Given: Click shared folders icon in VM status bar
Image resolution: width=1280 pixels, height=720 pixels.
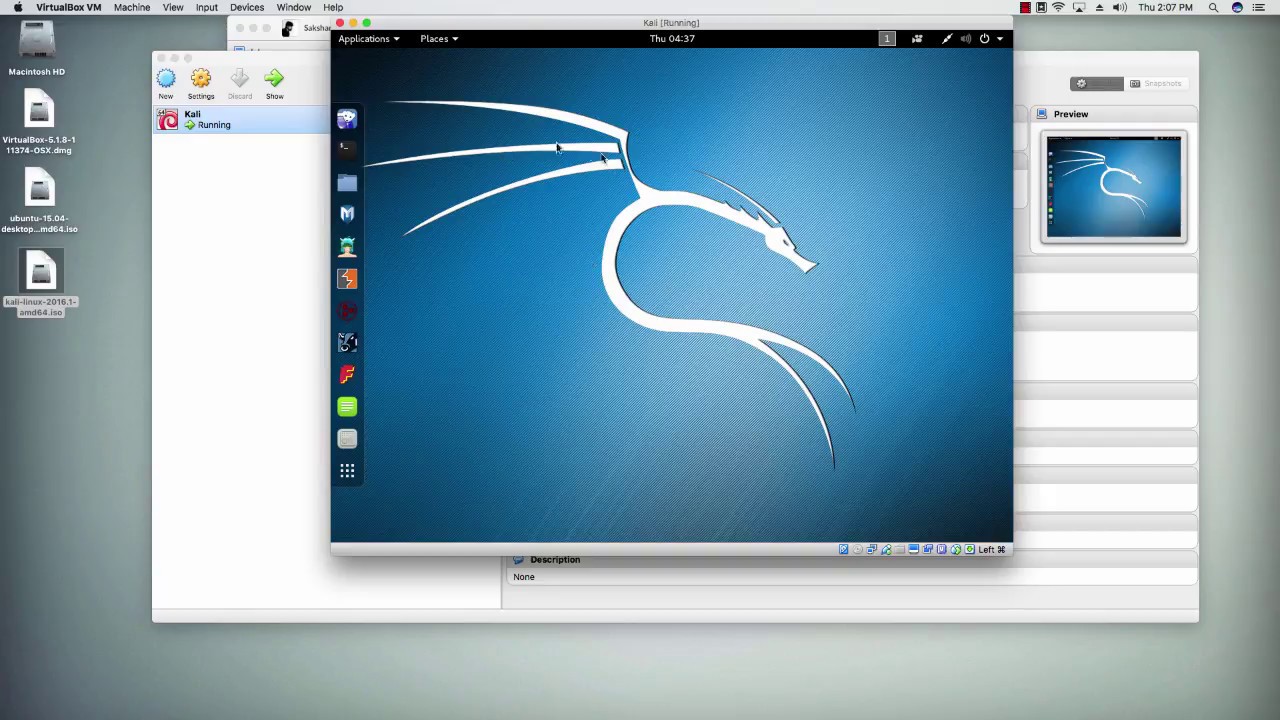Looking at the screenshot, I should (x=899, y=549).
